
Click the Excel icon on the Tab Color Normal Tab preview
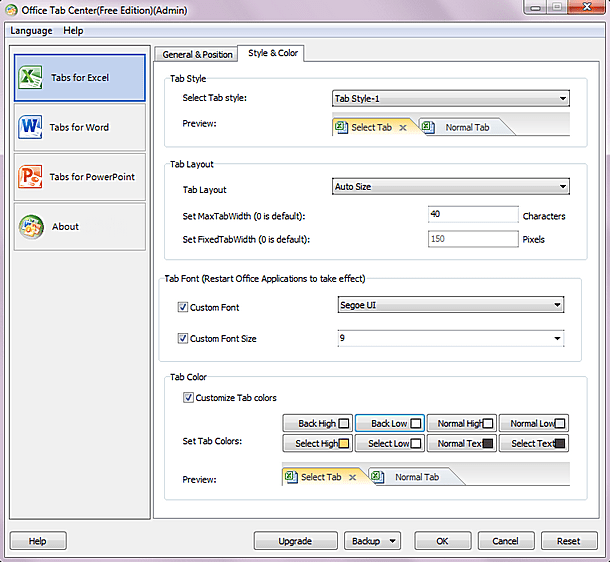click(377, 476)
